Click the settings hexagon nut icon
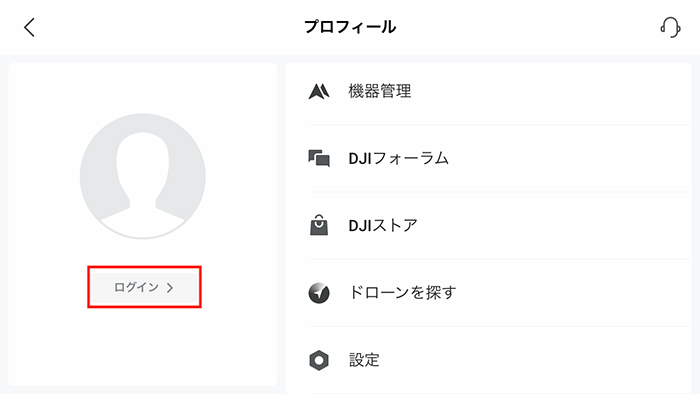 [x=319, y=360]
